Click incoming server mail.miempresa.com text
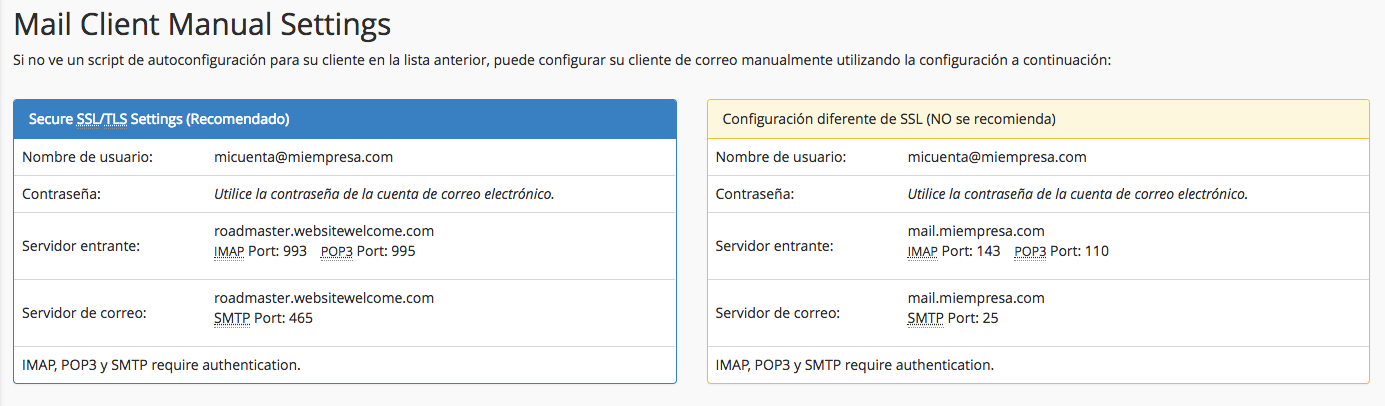This screenshot has height=406, width=1385. [x=976, y=231]
